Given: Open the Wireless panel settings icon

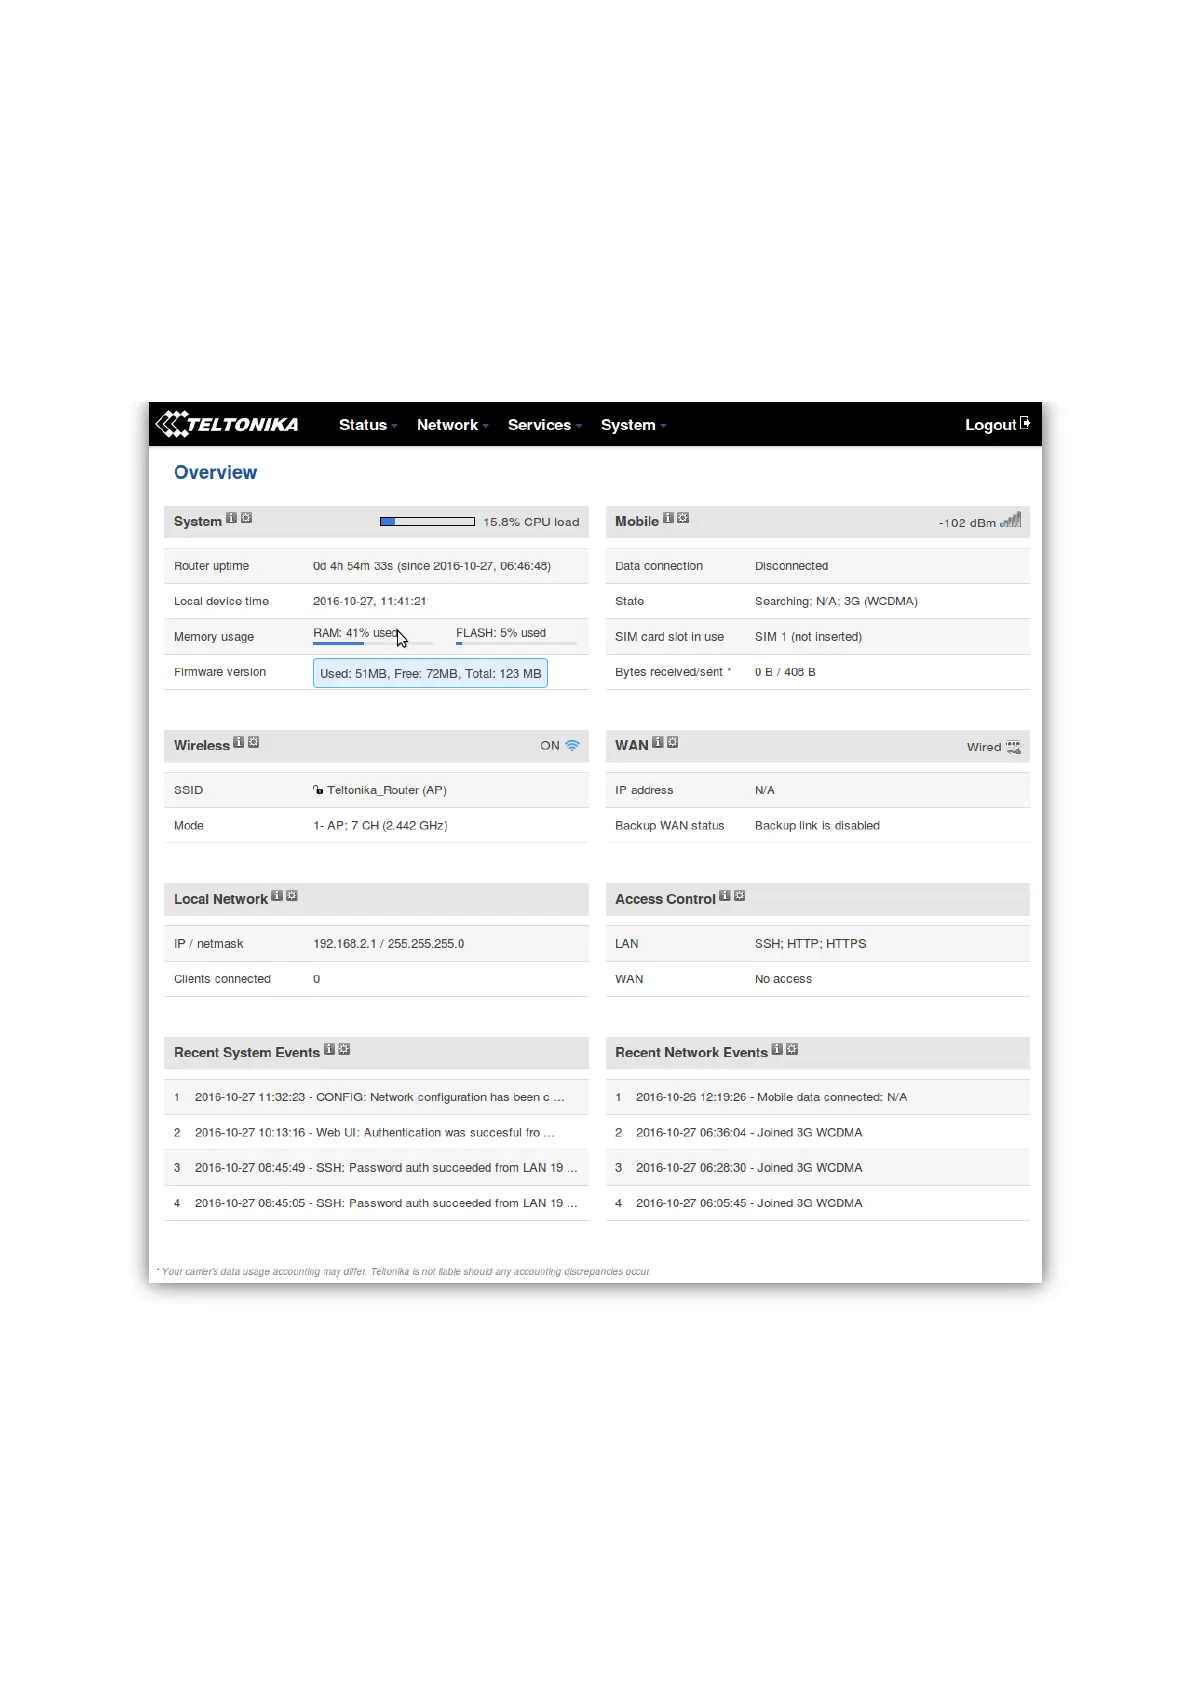Looking at the screenshot, I should click(253, 742).
